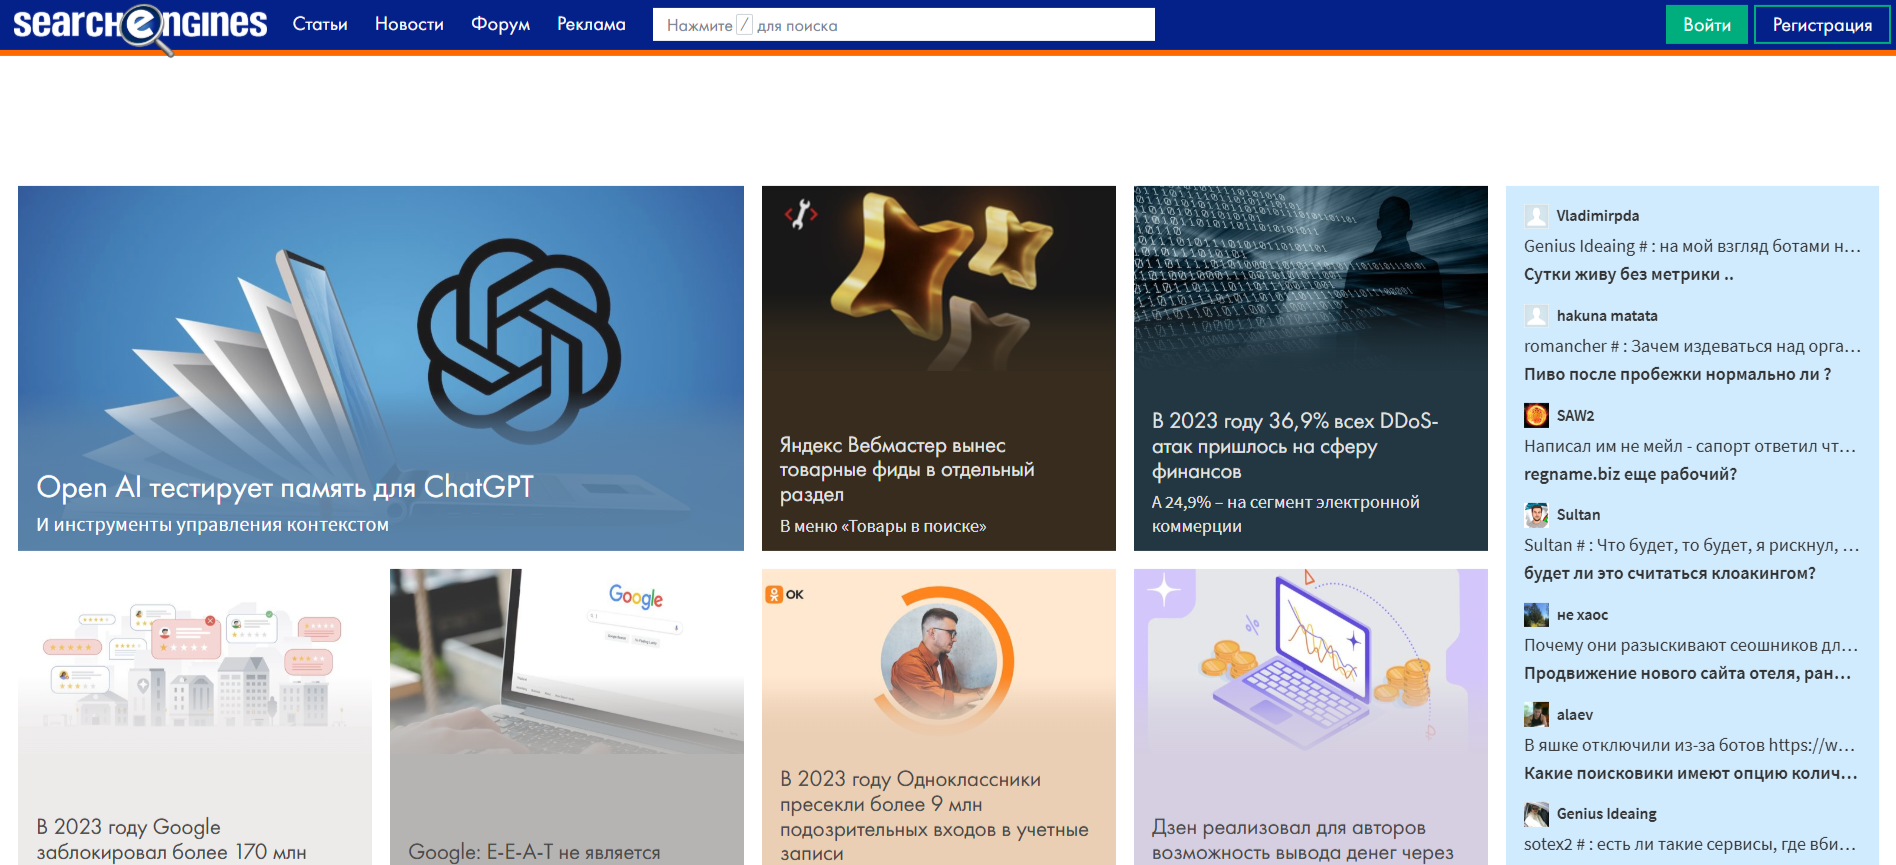
Task: Open forum thread 'Сутки живу без метрики'
Action: click(x=1628, y=274)
